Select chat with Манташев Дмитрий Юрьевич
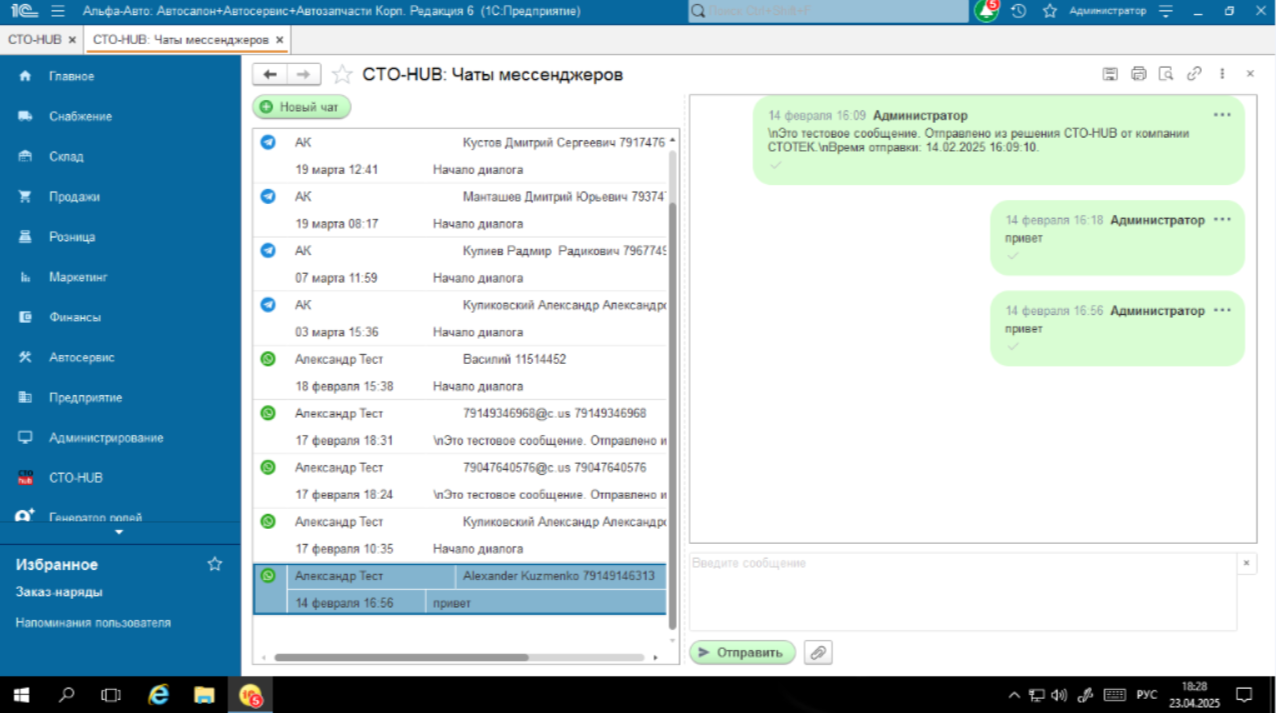The height and width of the screenshot is (713, 1276). point(460,210)
